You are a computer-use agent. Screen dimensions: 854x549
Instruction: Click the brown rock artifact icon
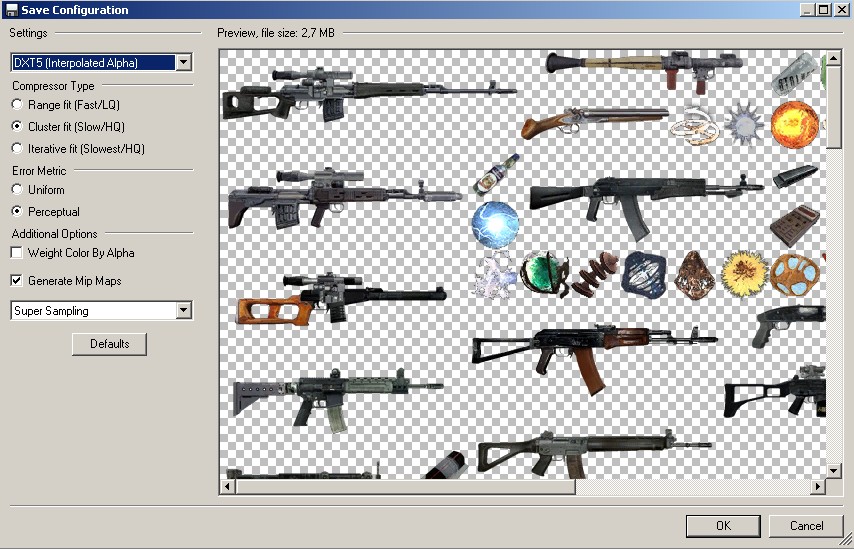pyautogui.click(x=694, y=275)
